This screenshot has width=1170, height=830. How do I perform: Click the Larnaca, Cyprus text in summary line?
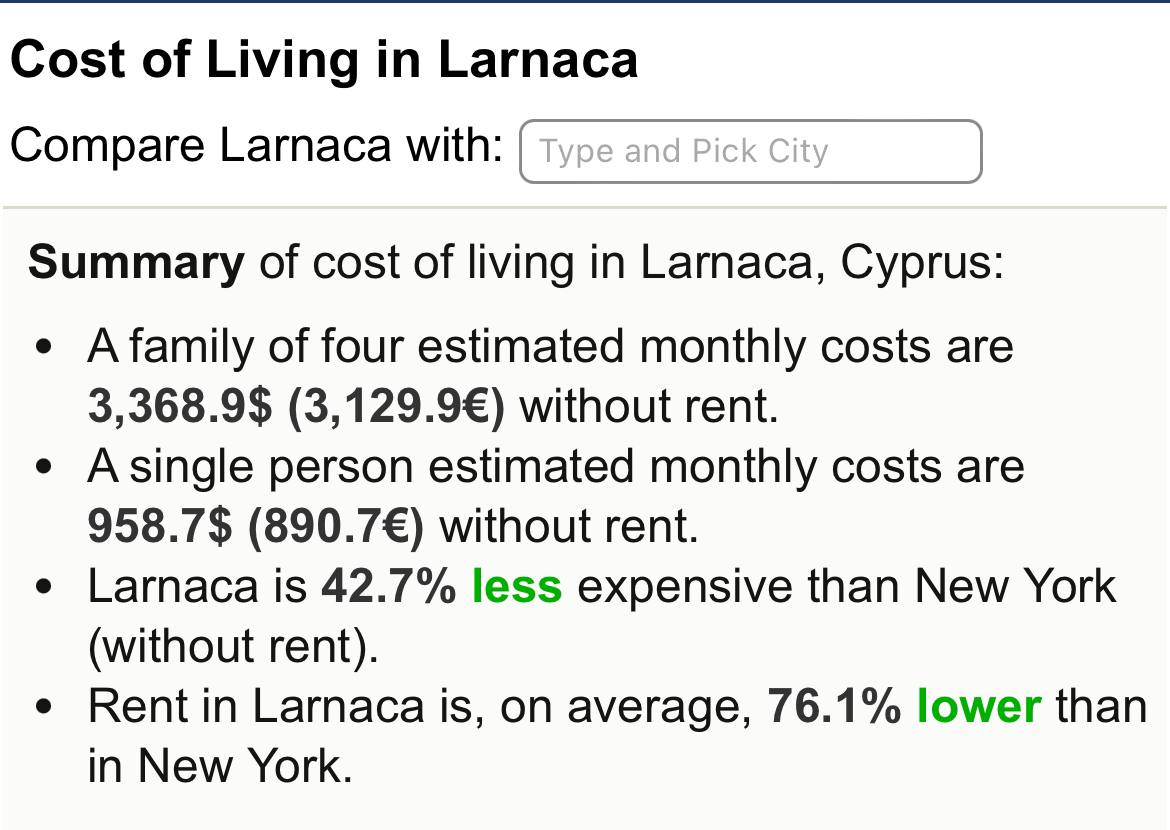pos(822,263)
